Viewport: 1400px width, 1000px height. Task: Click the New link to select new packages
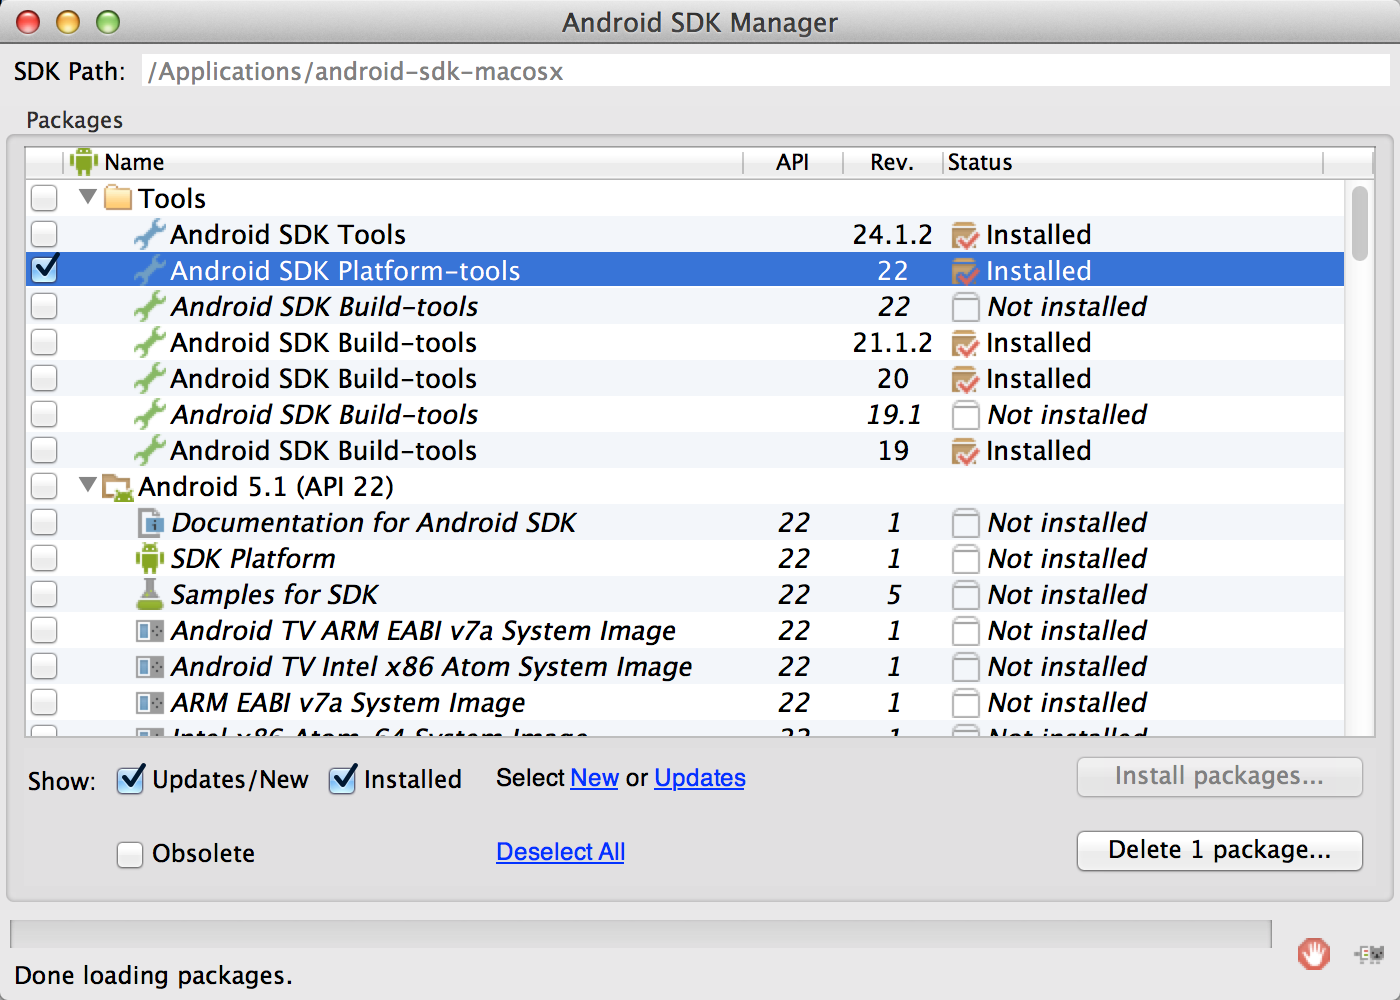[594, 778]
